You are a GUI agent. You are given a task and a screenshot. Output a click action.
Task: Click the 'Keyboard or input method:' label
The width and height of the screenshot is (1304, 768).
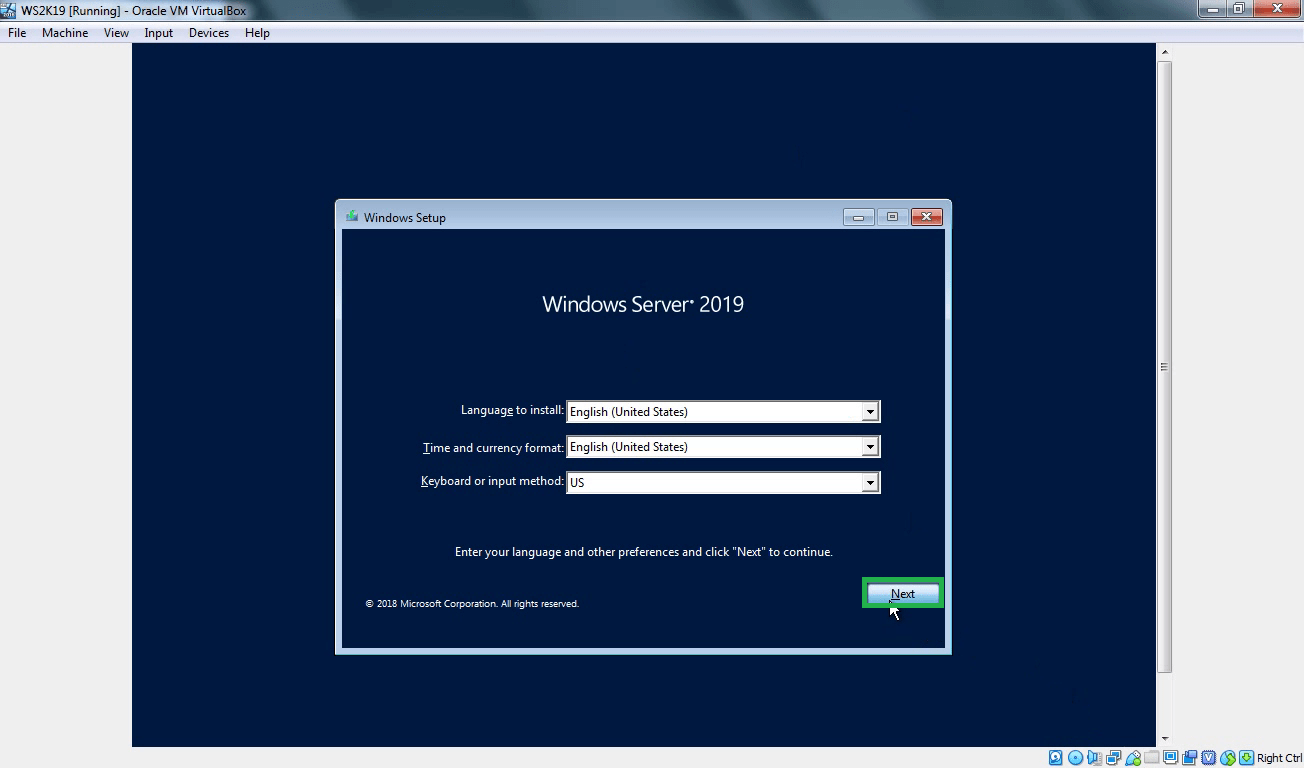pyautogui.click(x=492, y=481)
